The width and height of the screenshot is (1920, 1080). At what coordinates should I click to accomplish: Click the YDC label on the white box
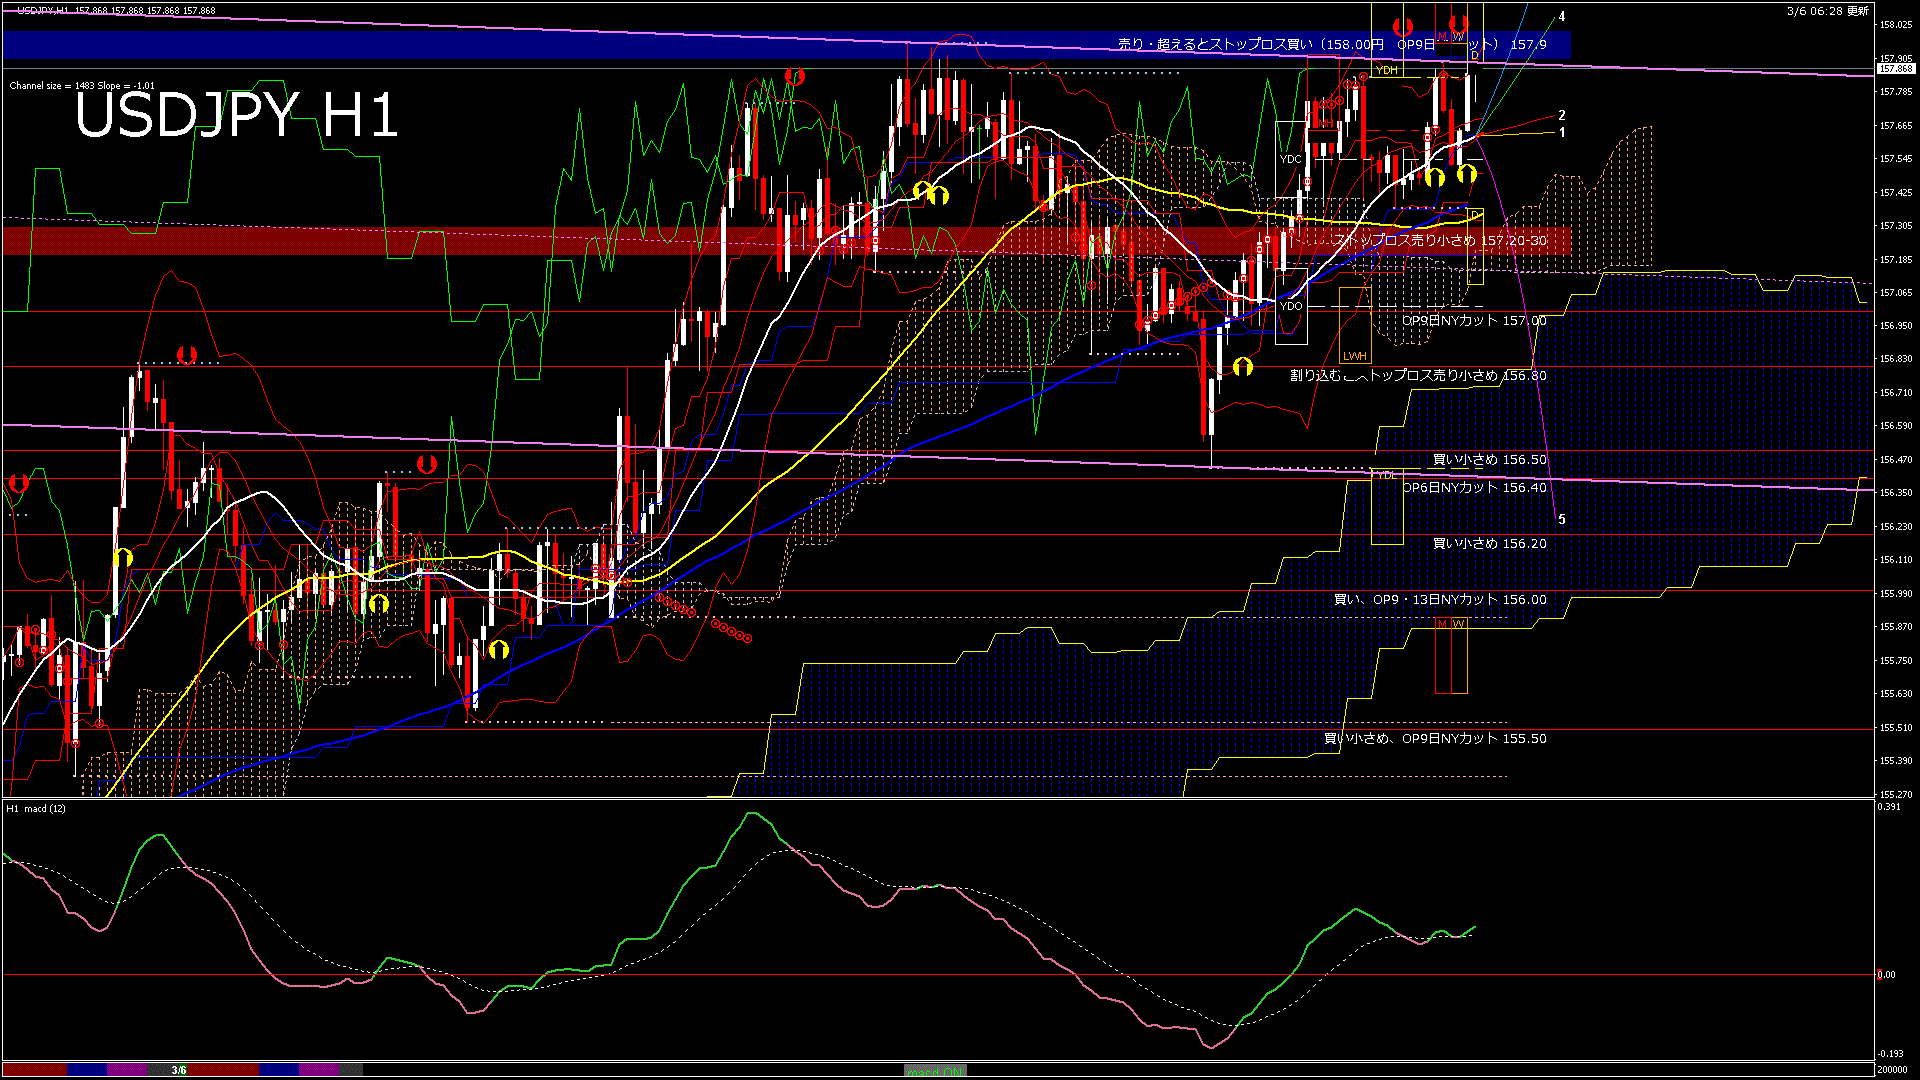pos(1291,159)
